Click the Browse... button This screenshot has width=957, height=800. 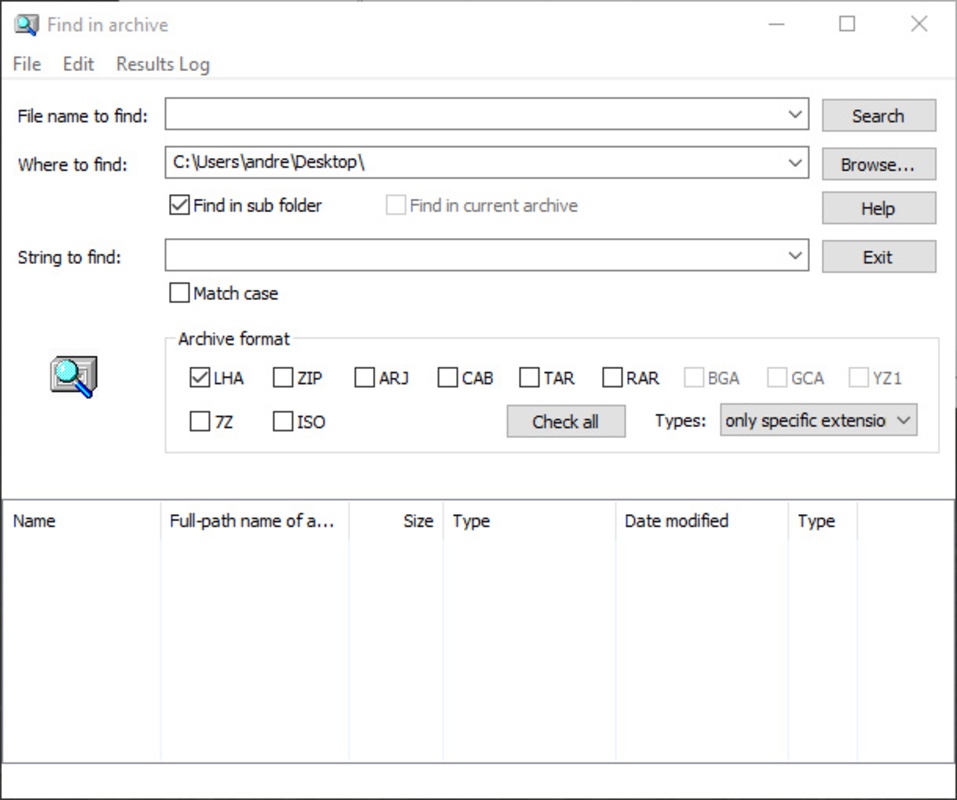(x=878, y=164)
